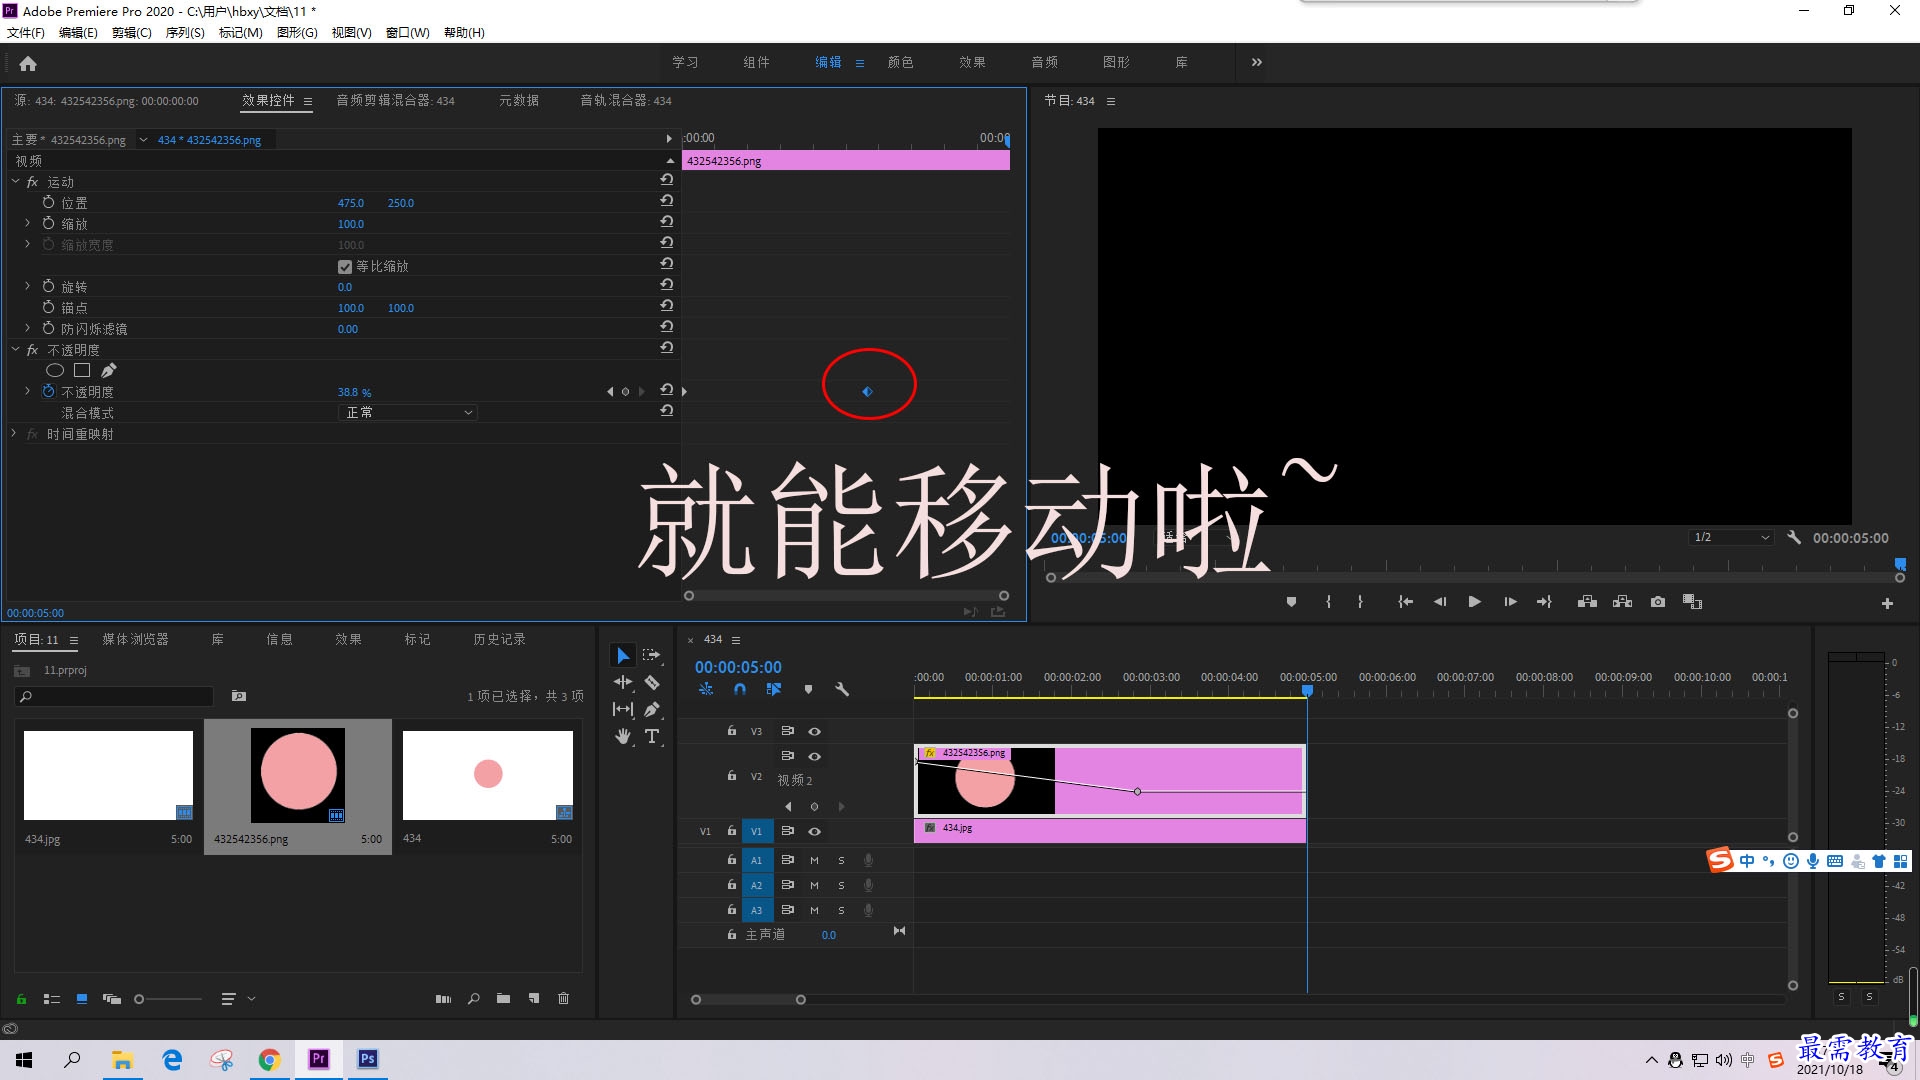
Task: Select the Type tool
Action: click(x=652, y=736)
